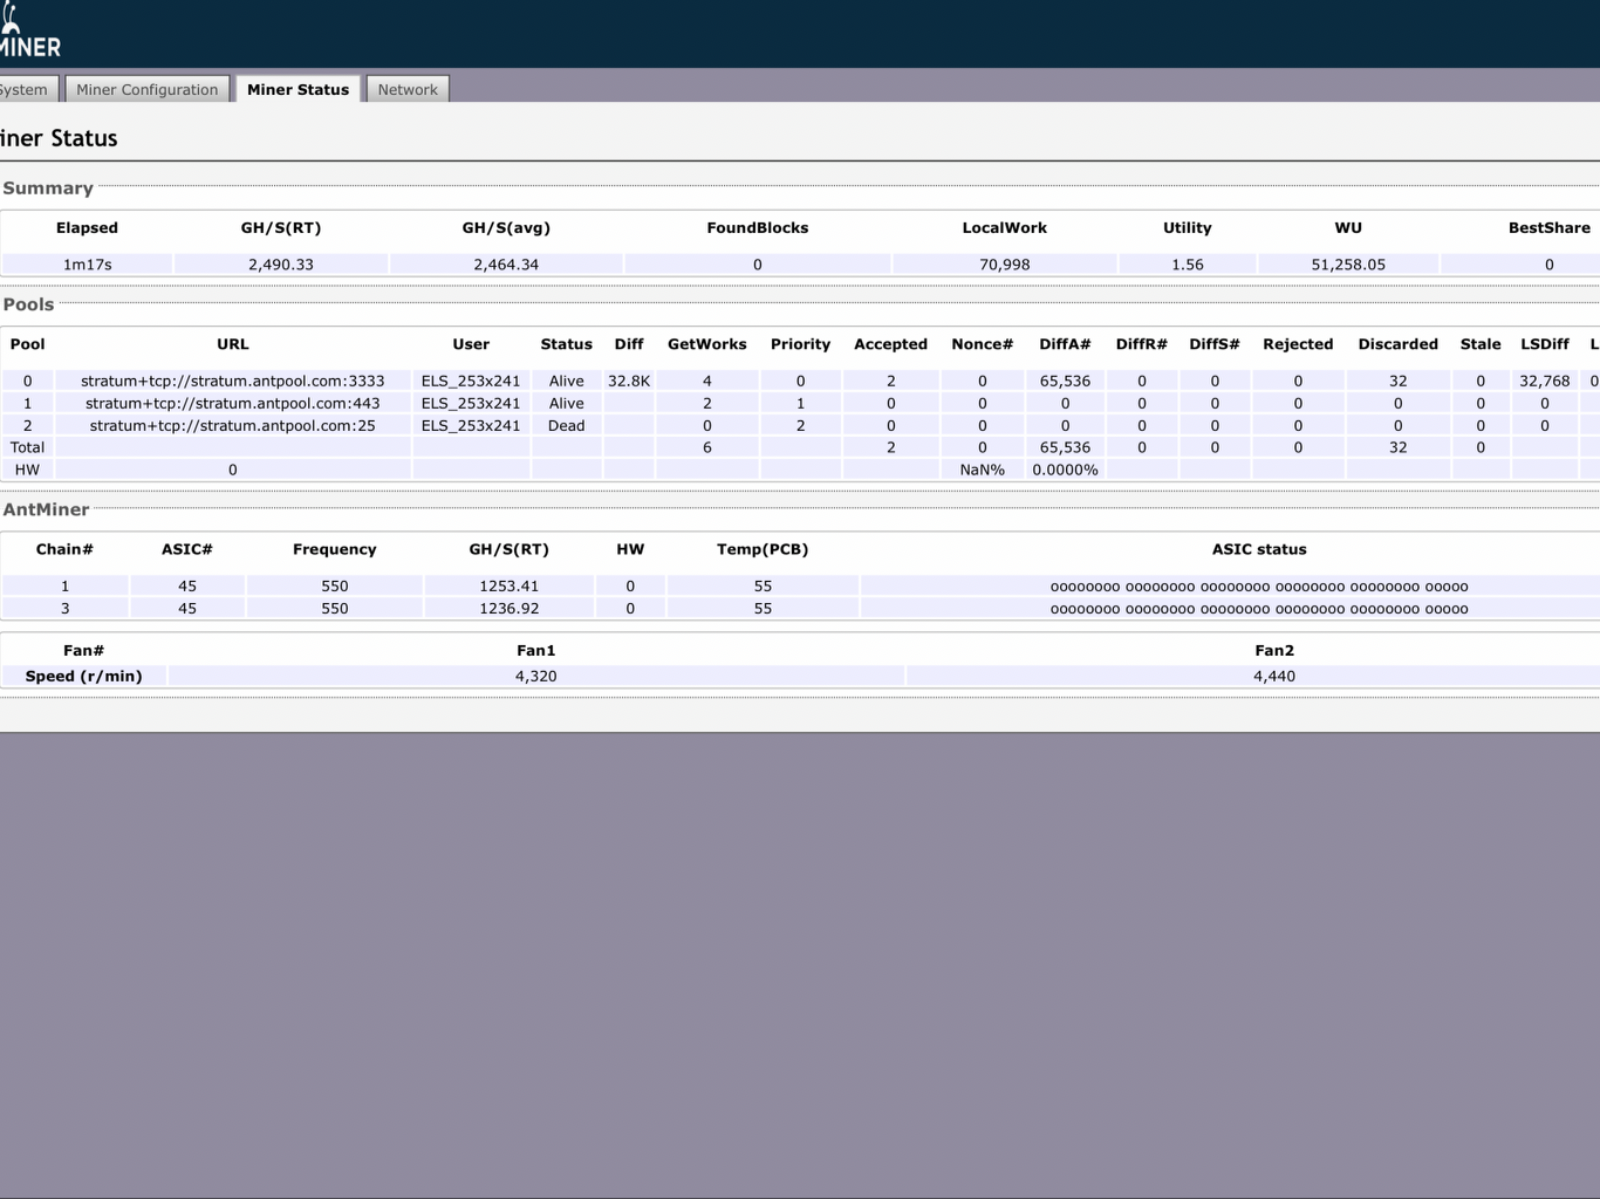Click the Total row label in Pools
Image resolution: width=1600 pixels, height=1199 pixels.
27,447
